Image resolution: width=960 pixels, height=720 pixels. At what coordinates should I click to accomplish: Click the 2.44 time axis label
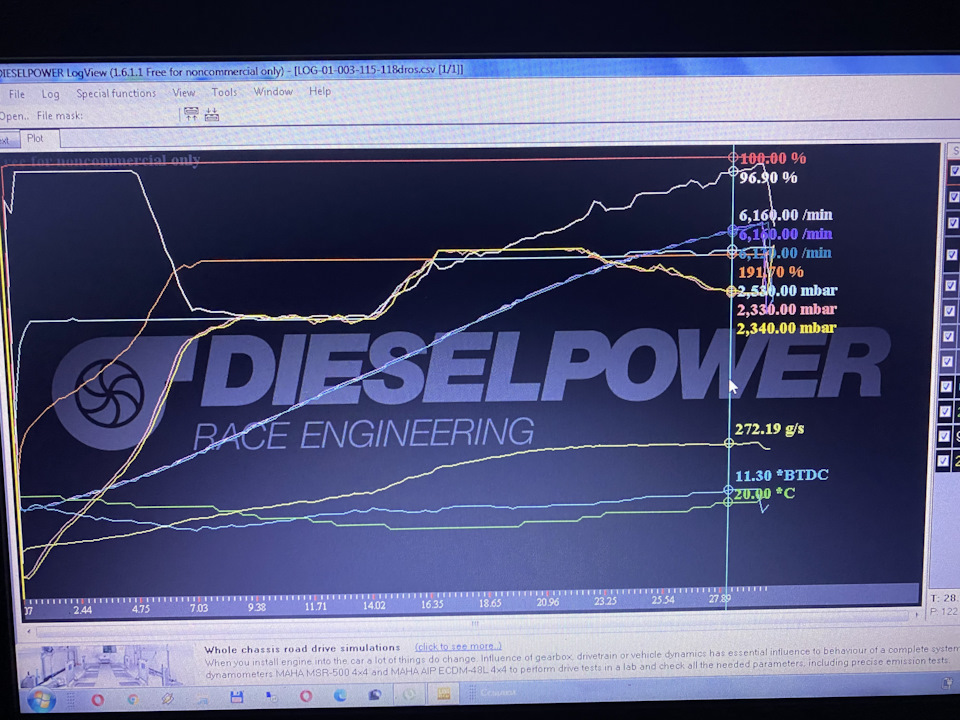(x=83, y=610)
